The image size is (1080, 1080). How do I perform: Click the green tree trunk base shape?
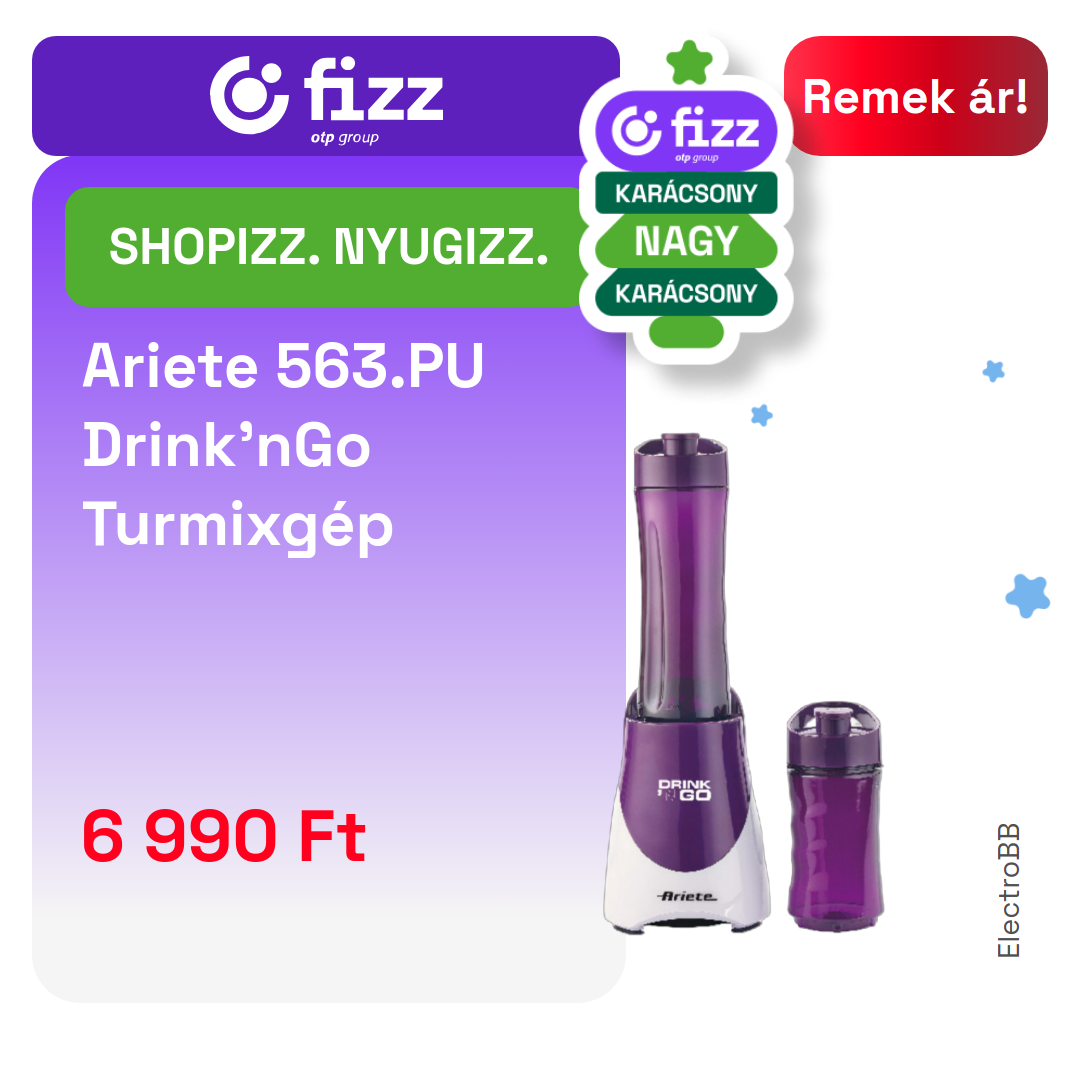click(x=686, y=332)
